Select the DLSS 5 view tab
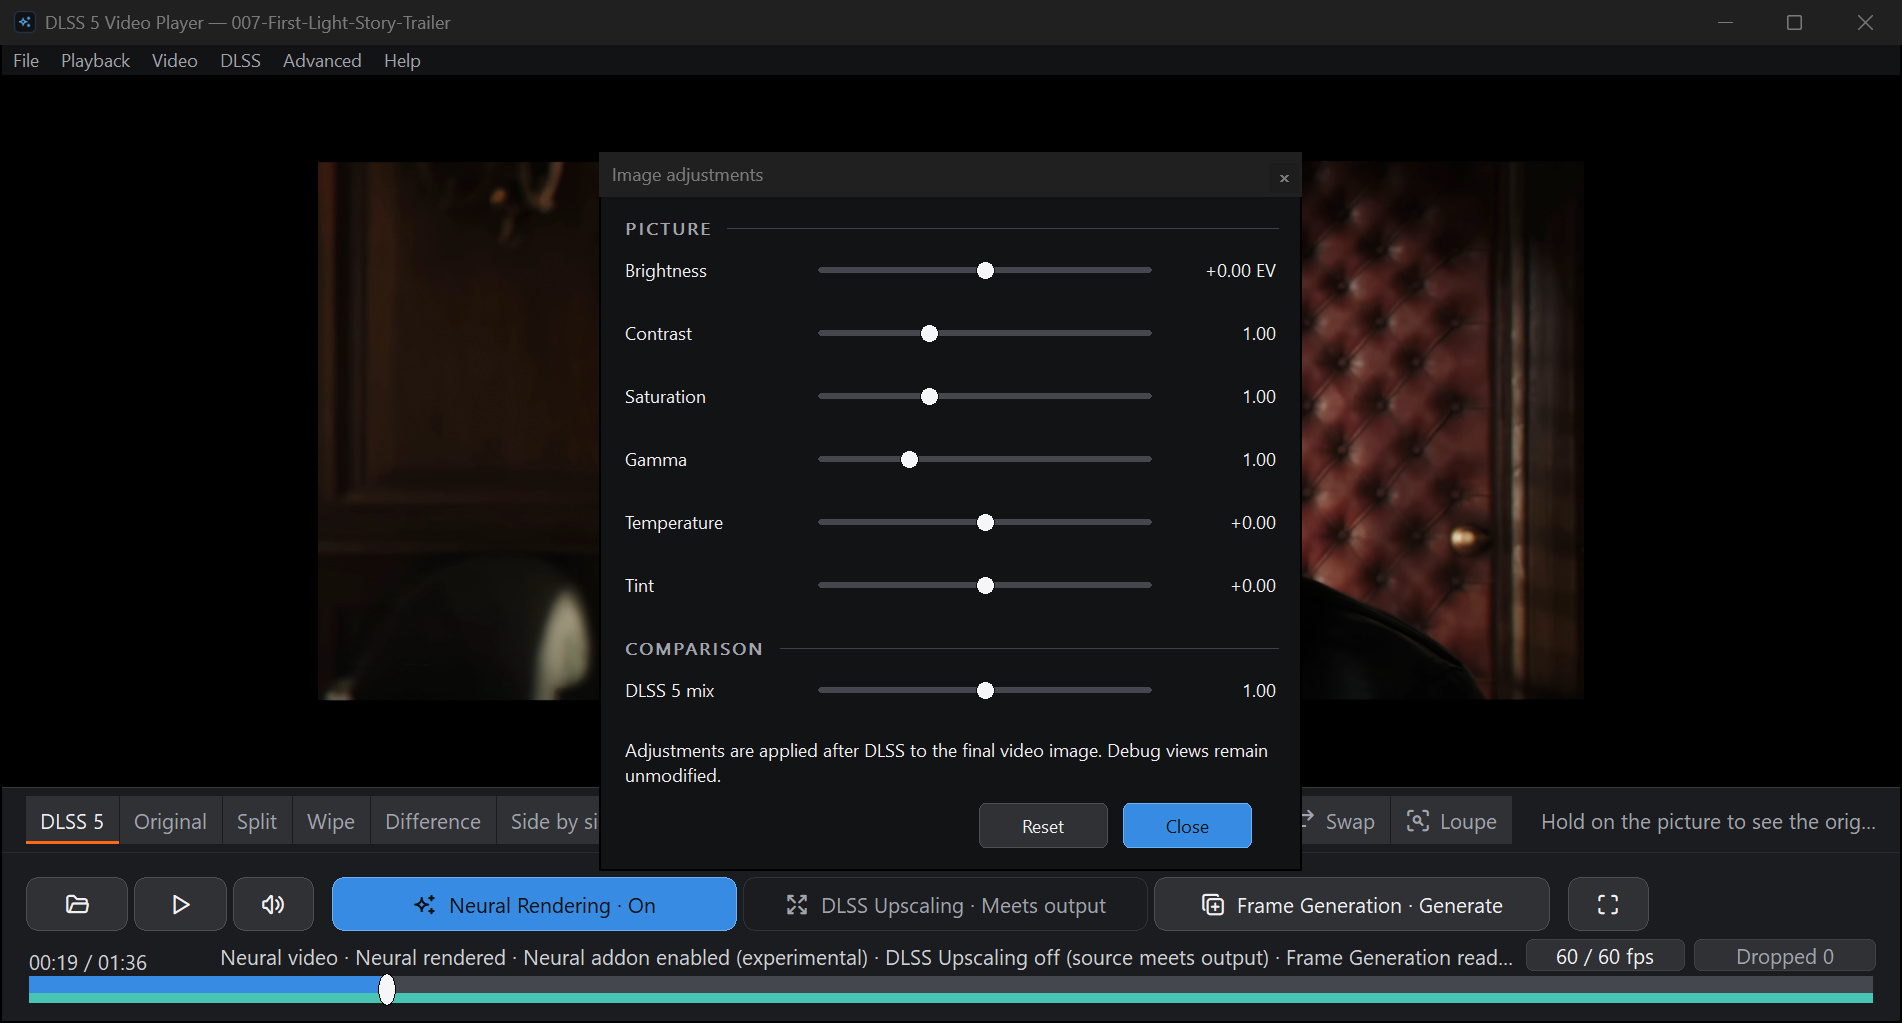Screen dimensions: 1902x1023 (72, 821)
